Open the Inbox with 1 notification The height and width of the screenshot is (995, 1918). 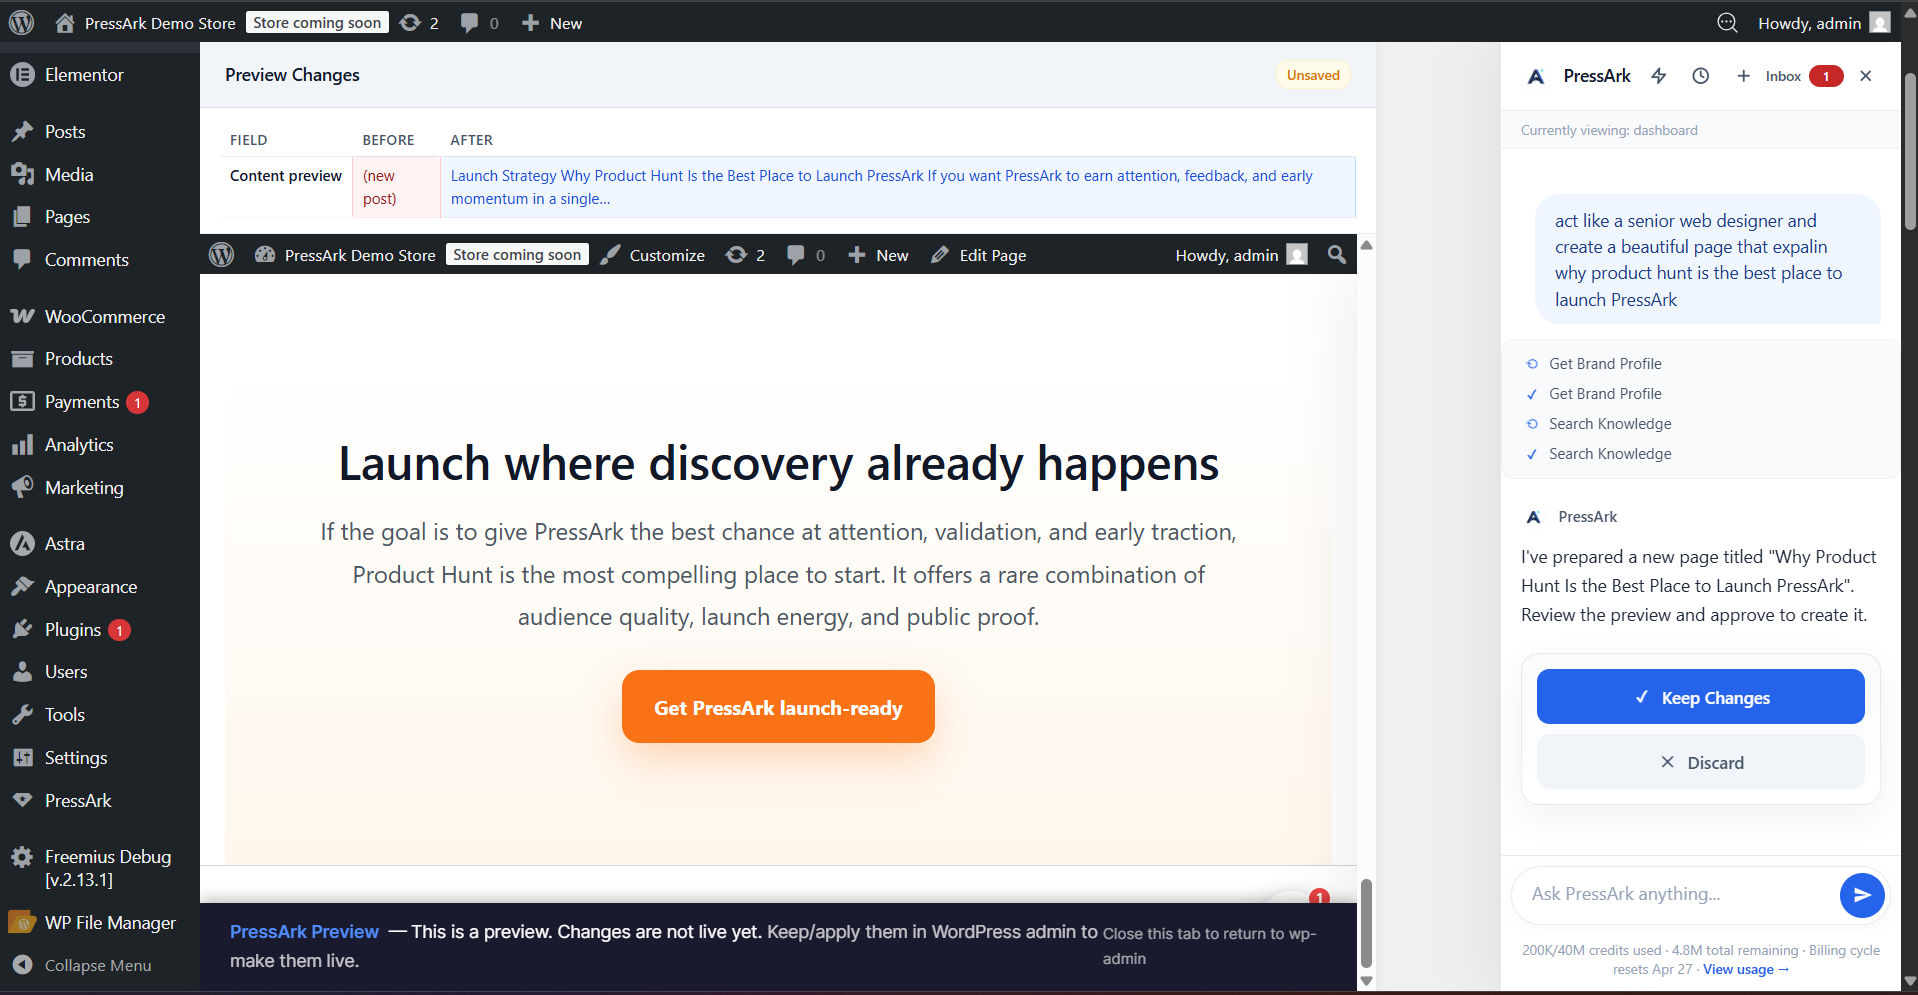[1804, 76]
